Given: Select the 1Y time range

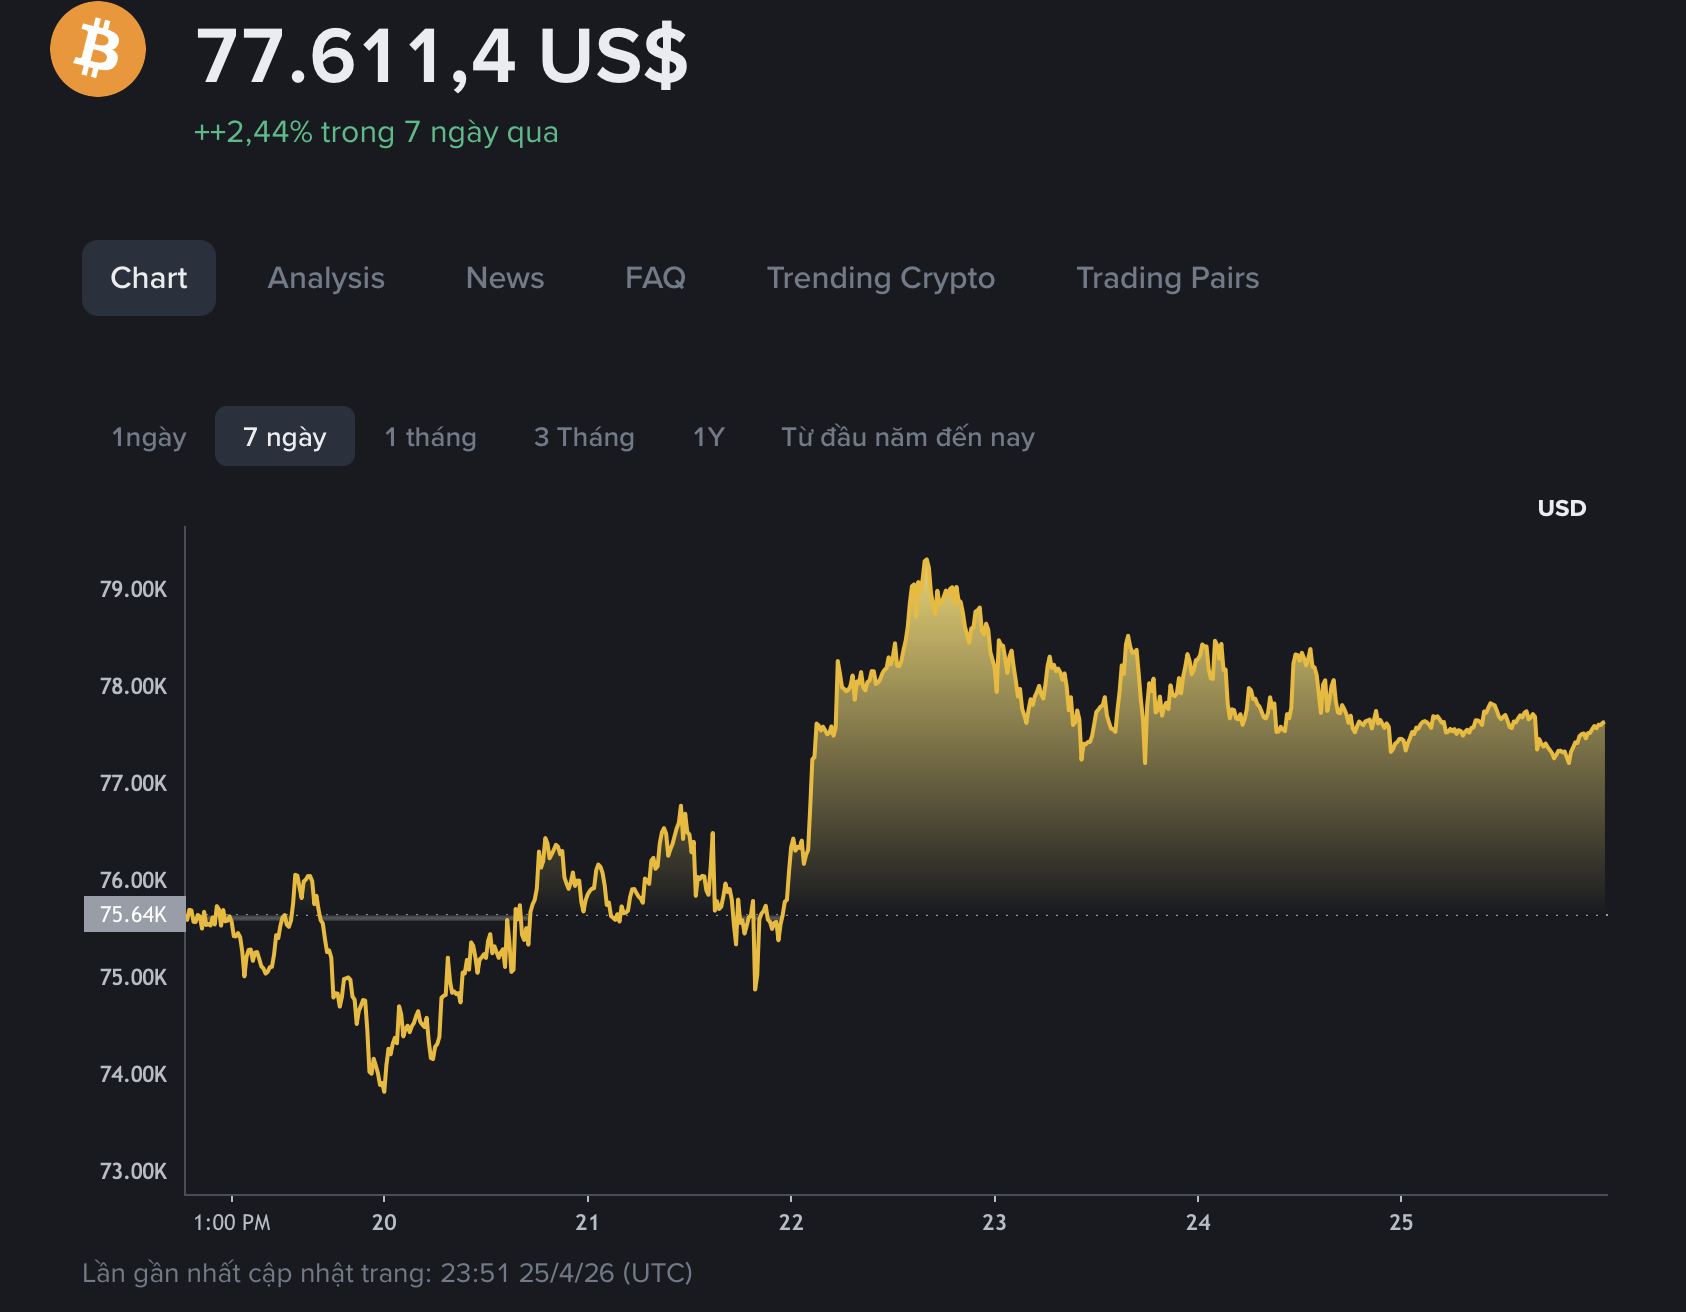Looking at the screenshot, I should 707,436.
